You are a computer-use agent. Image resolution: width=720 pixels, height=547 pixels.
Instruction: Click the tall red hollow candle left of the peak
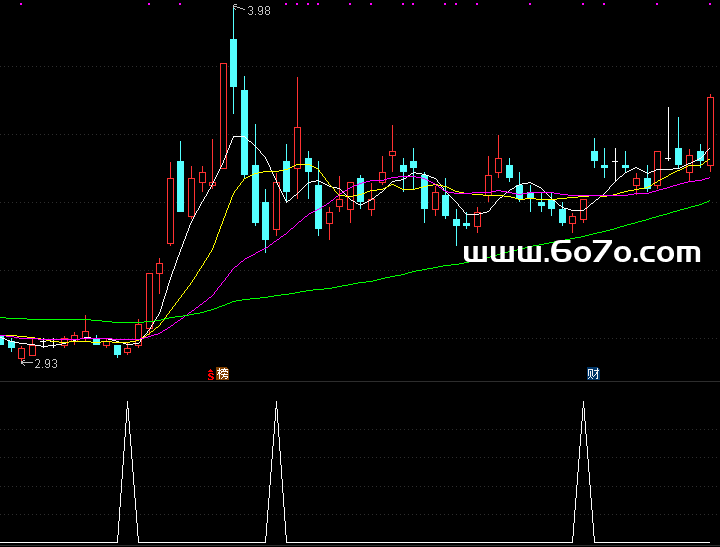coord(222,115)
